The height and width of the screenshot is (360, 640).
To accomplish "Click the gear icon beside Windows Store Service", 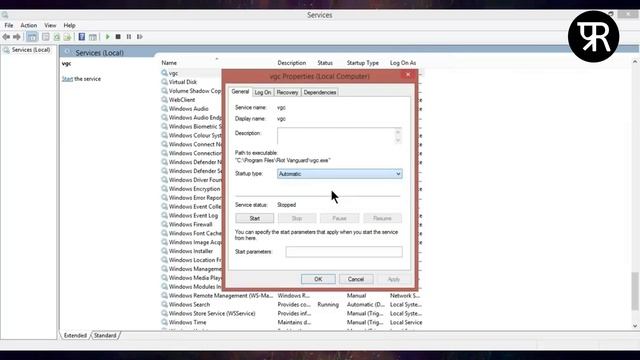I will pyautogui.click(x=164, y=313).
